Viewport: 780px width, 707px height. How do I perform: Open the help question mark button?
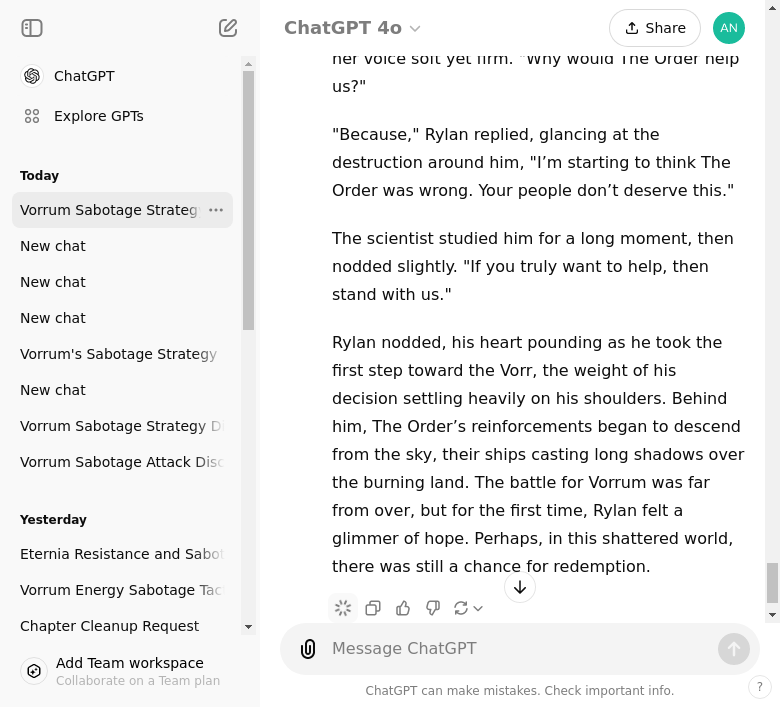[x=760, y=687]
